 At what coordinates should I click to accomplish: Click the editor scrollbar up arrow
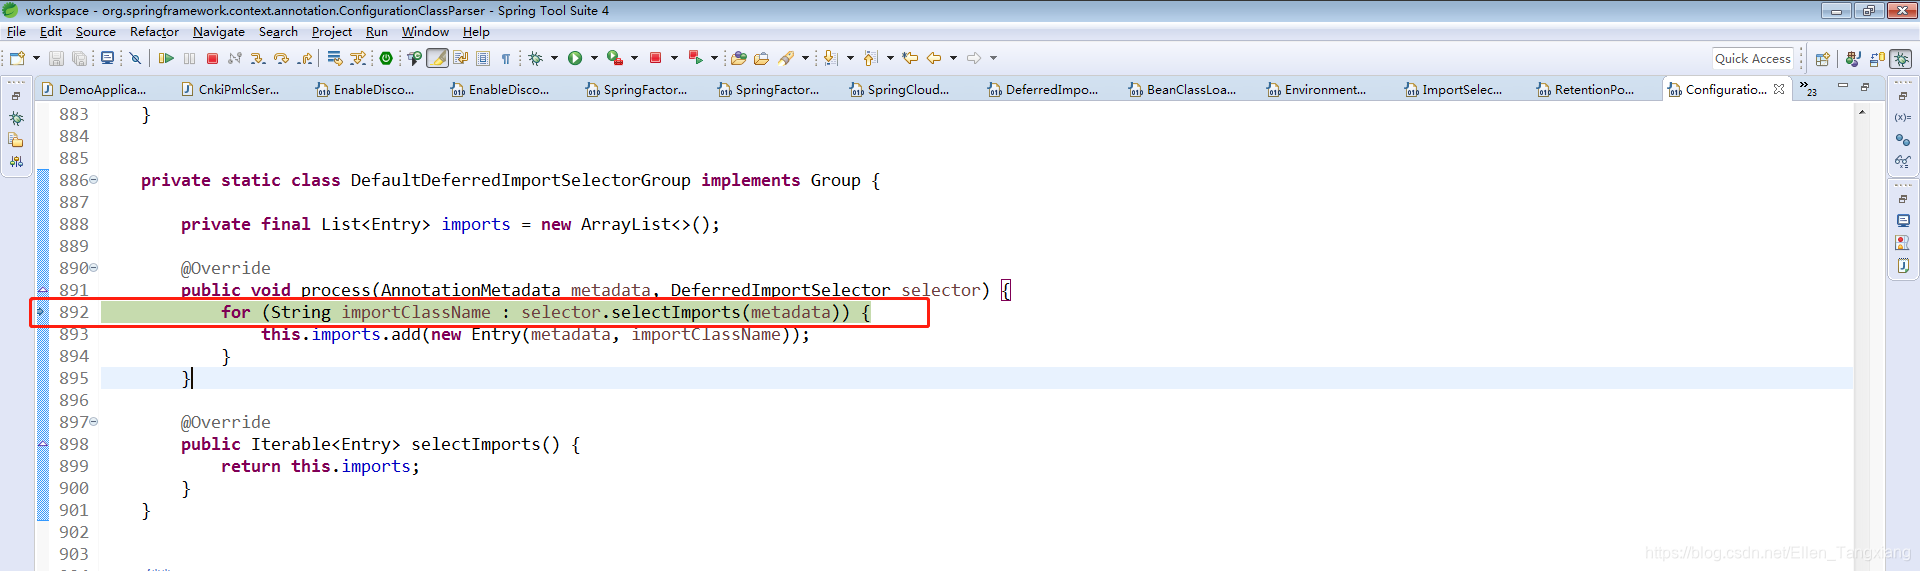[x=1862, y=112]
